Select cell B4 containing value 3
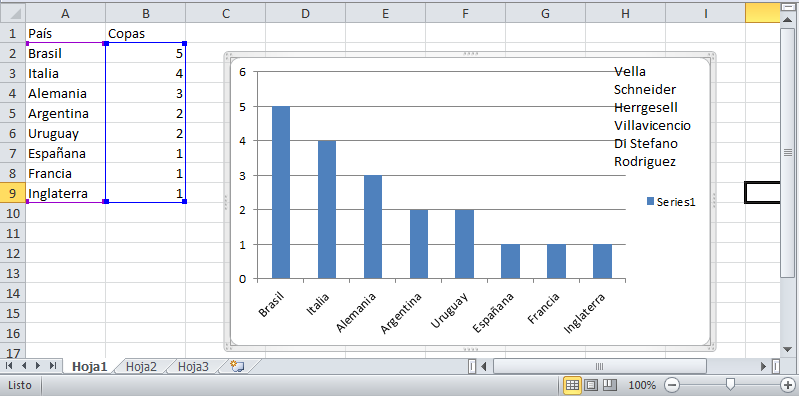This screenshot has width=799, height=396. click(x=145, y=94)
